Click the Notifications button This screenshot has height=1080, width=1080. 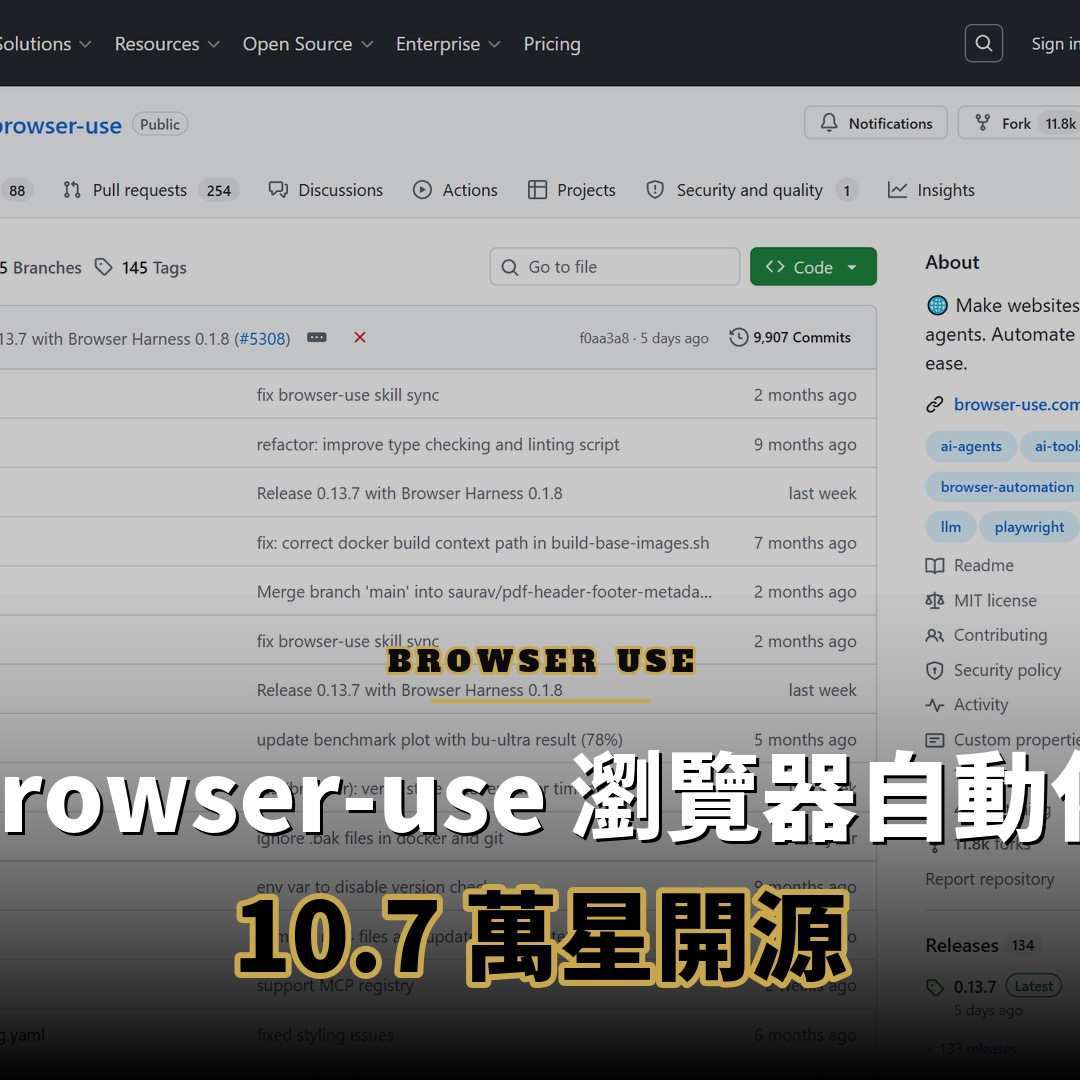(875, 123)
